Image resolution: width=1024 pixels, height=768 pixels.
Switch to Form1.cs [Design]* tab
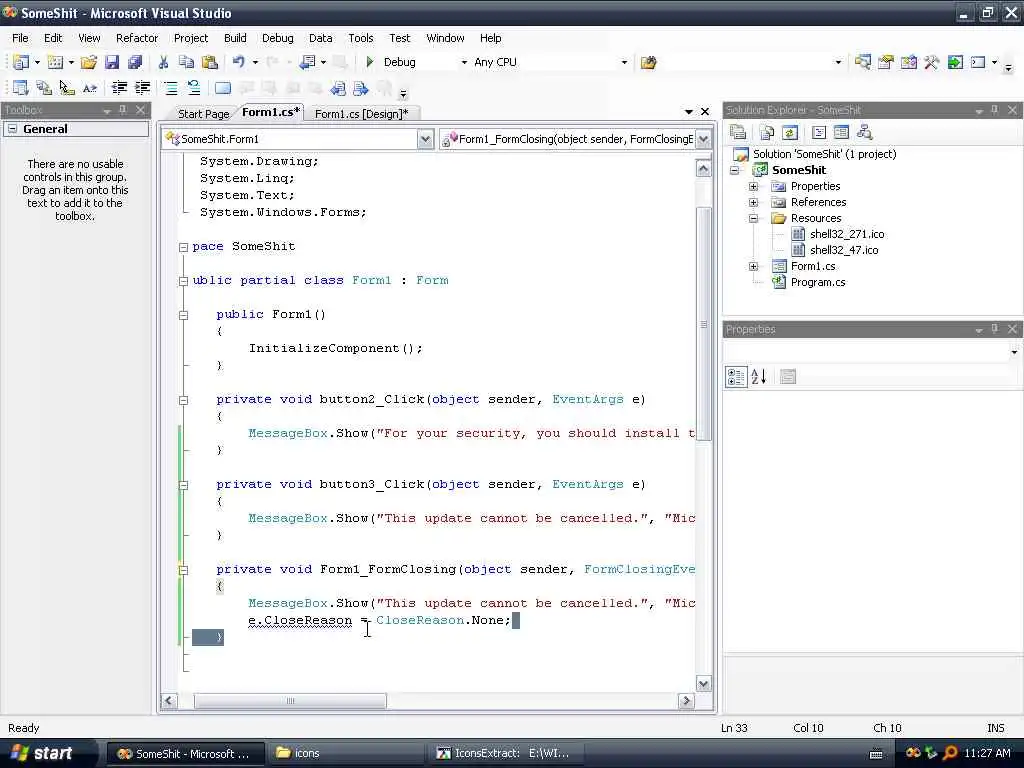pos(361,114)
